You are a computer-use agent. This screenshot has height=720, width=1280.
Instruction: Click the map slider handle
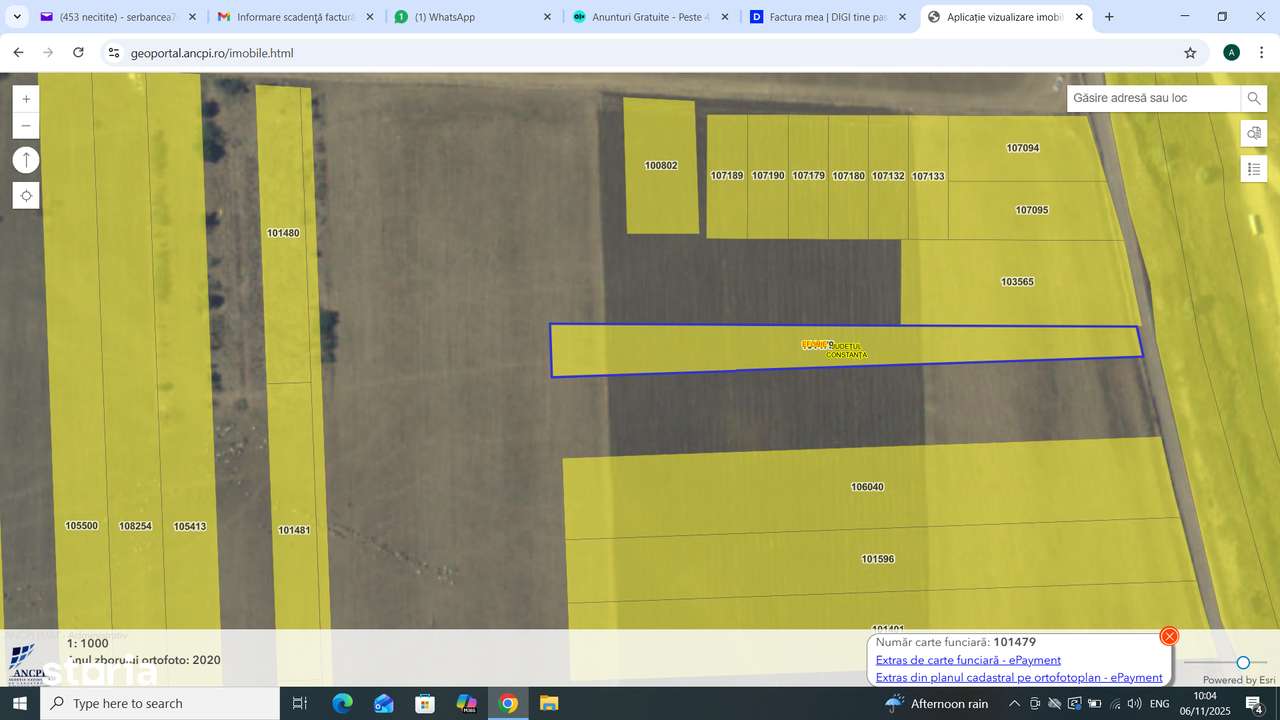pyautogui.click(x=1243, y=662)
